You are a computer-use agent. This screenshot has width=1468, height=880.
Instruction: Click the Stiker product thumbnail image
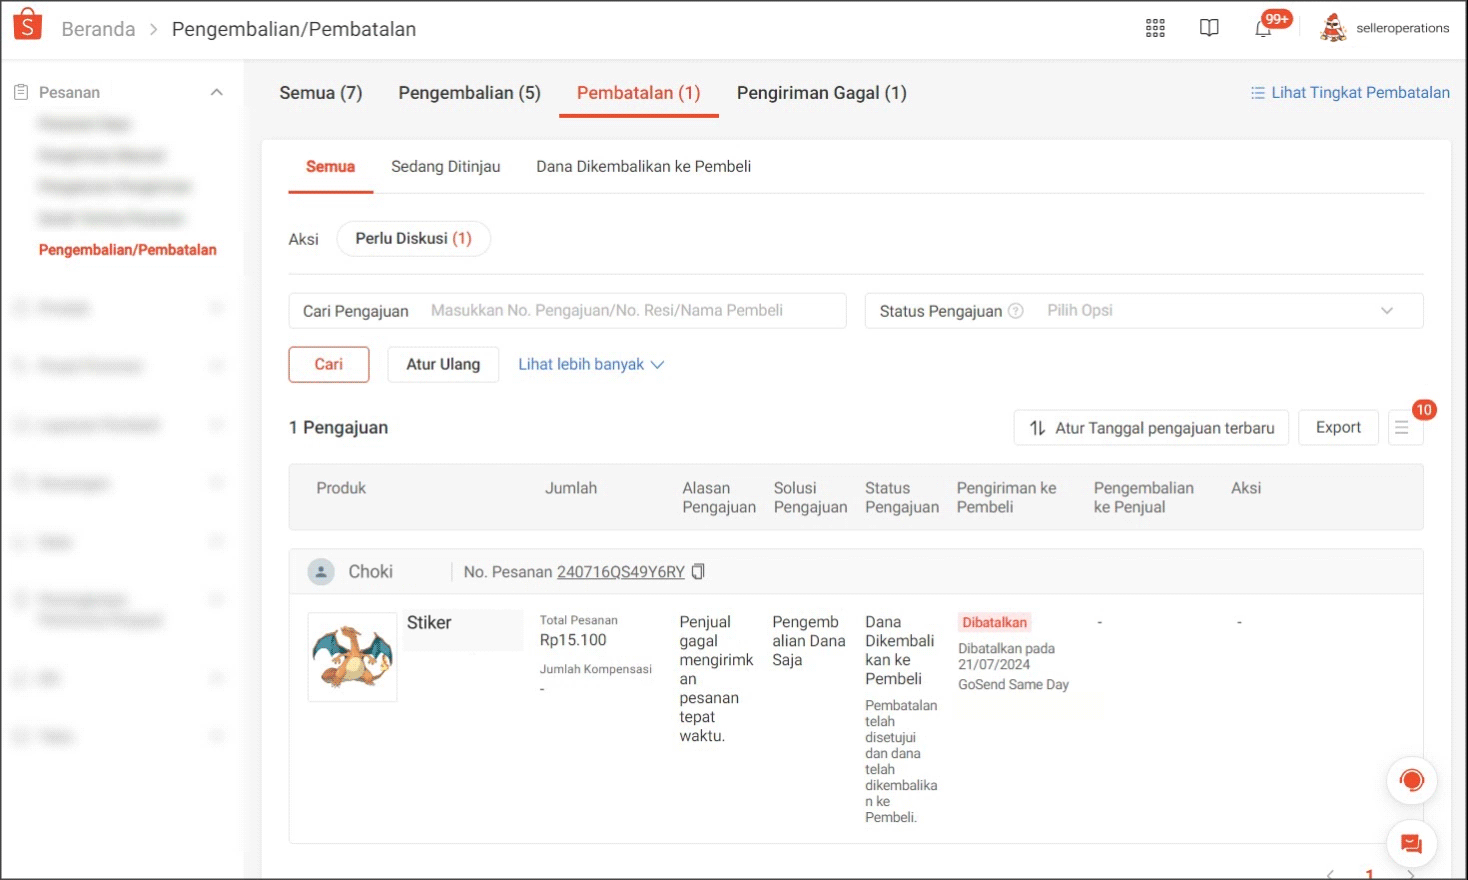tap(352, 657)
